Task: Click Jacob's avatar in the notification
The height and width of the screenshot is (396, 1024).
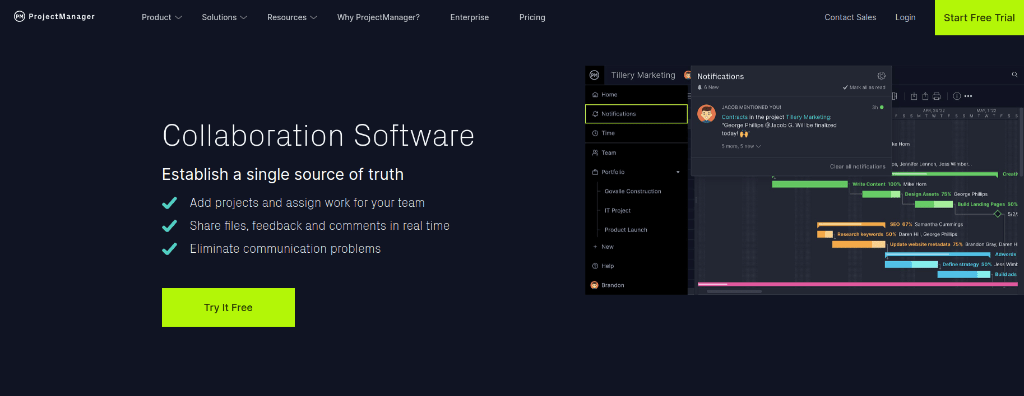Action: [706, 114]
